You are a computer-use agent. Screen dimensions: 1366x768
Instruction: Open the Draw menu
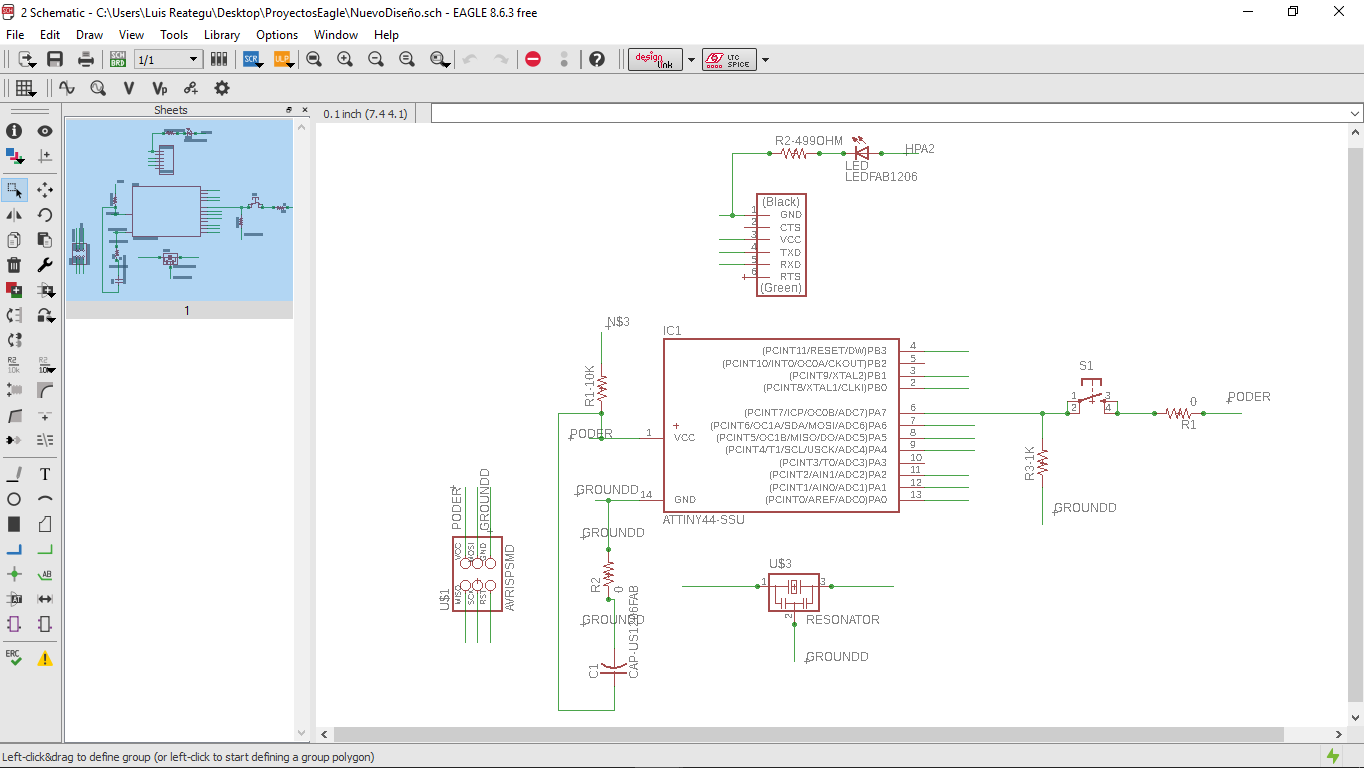(89, 34)
